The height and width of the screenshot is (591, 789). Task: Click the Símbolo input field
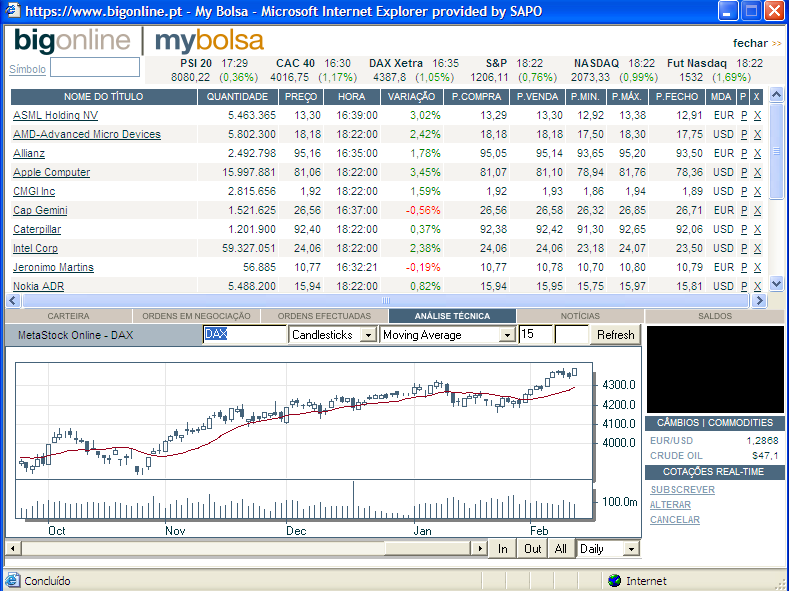95,67
